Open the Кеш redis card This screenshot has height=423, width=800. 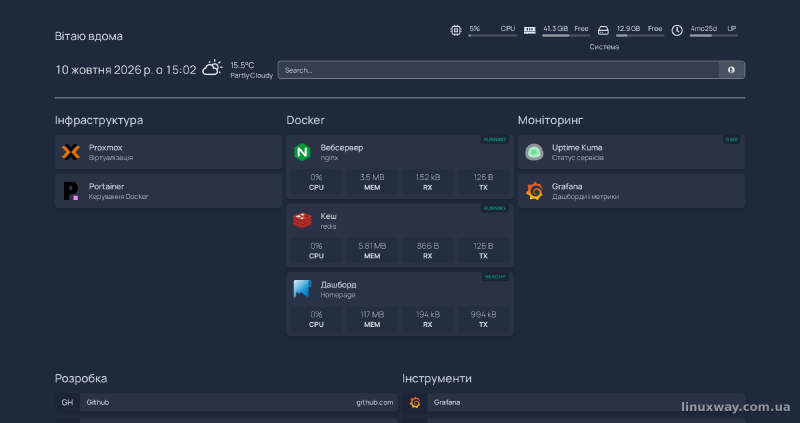[400, 235]
